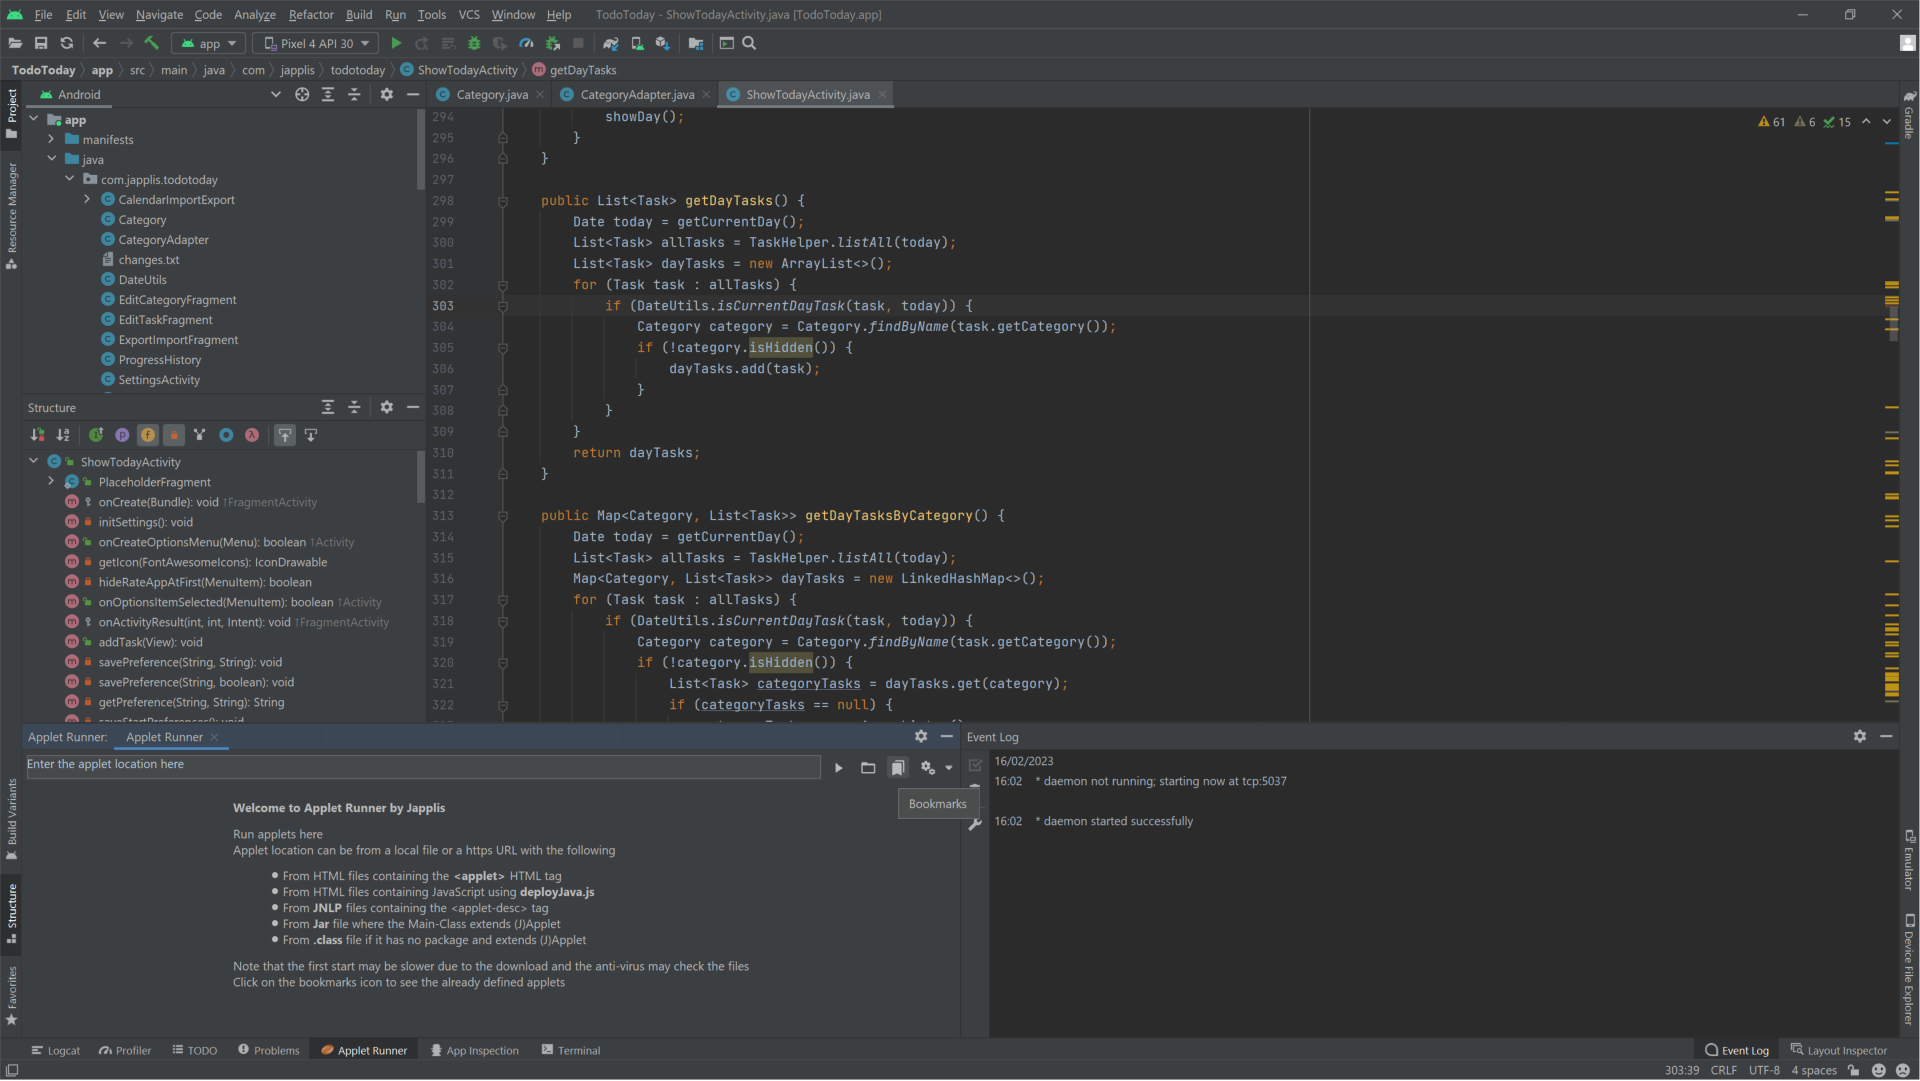Click the editor's vertical error stripe scrollbar
This screenshot has width=1920, height=1081.
[1891, 450]
